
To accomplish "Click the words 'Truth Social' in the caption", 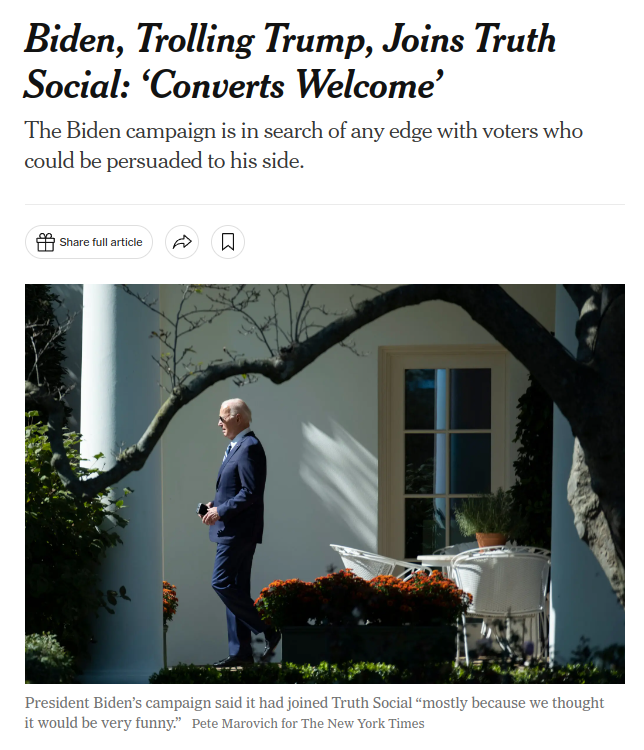I will [372, 703].
